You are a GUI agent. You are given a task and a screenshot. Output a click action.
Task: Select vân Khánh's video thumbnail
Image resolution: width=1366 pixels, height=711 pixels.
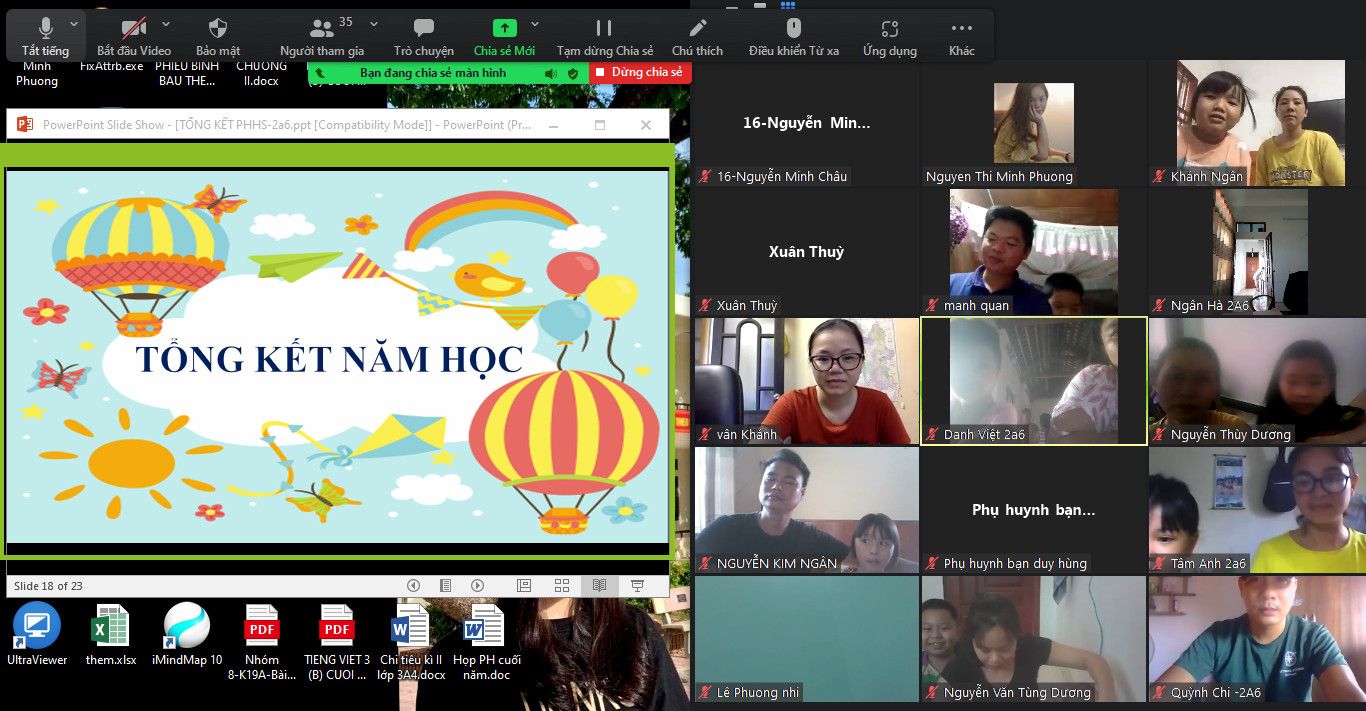(x=806, y=381)
